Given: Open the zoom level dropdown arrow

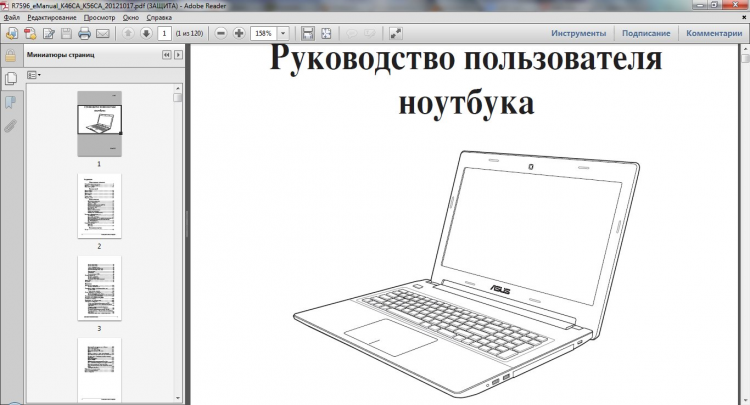Looking at the screenshot, I should point(283,33).
